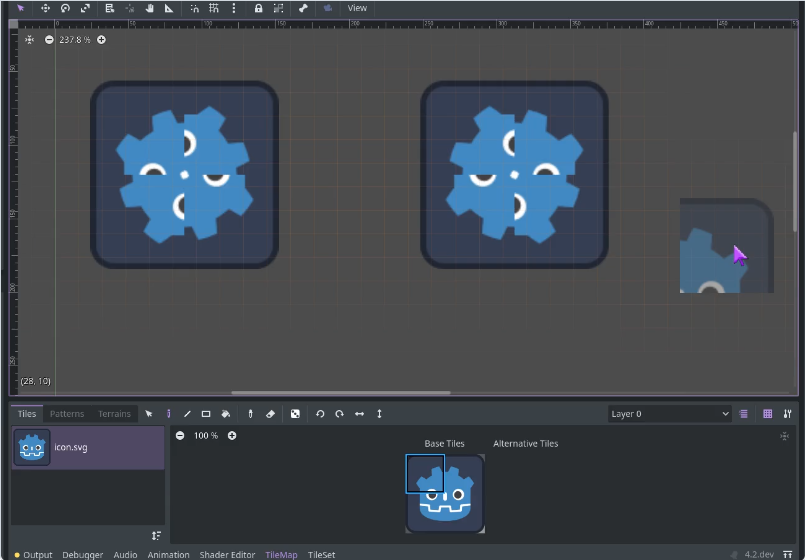Screen dimensions: 805x560
Task: Open the View menu in viewport toolbar
Action: [x=357, y=8]
